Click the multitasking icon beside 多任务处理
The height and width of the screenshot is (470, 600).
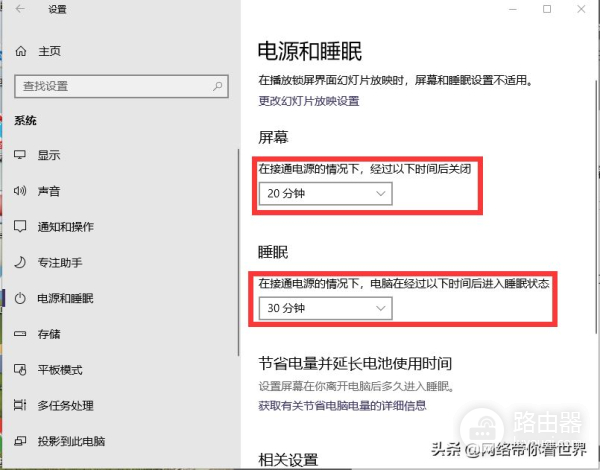[x=20, y=405]
